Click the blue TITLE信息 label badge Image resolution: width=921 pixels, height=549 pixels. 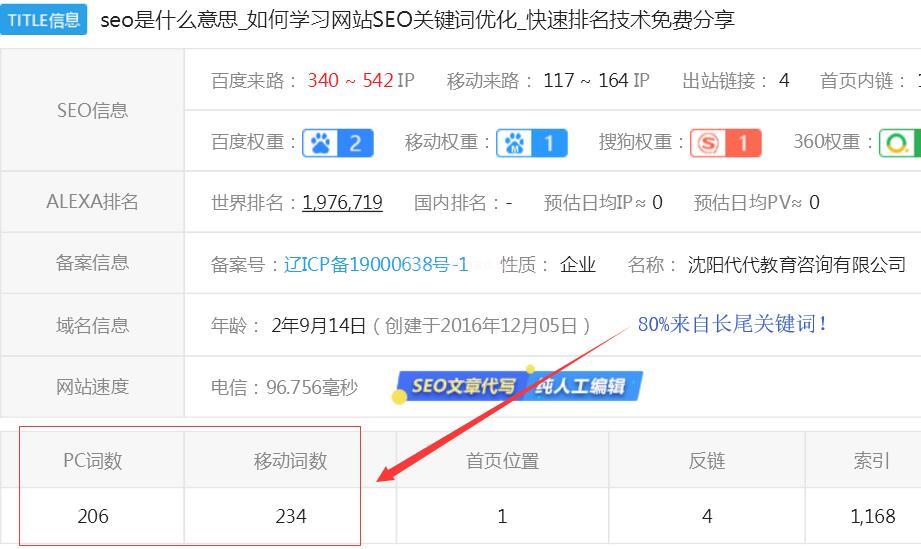pos(44,19)
